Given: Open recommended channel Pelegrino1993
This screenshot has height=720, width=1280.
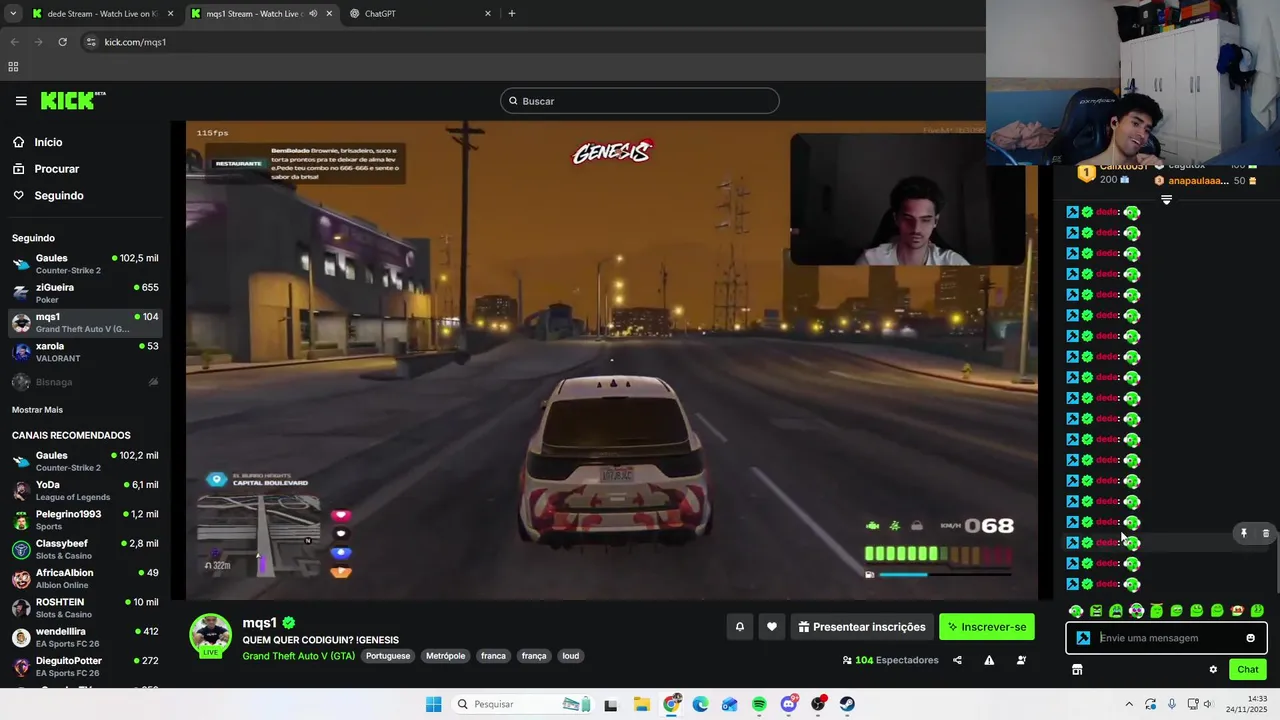Looking at the screenshot, I should [85, 520].
